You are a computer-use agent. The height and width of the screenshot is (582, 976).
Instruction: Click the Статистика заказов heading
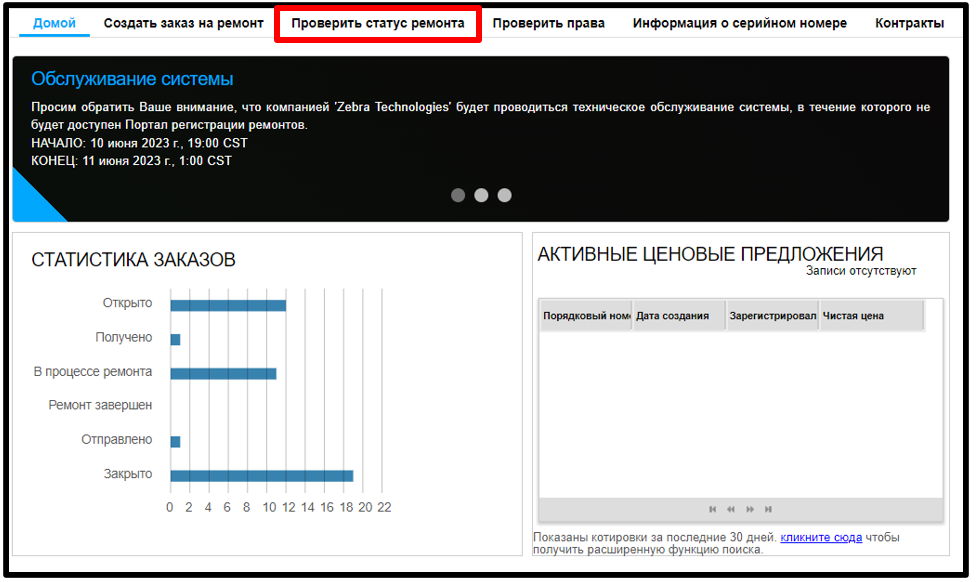pos(133,260)
